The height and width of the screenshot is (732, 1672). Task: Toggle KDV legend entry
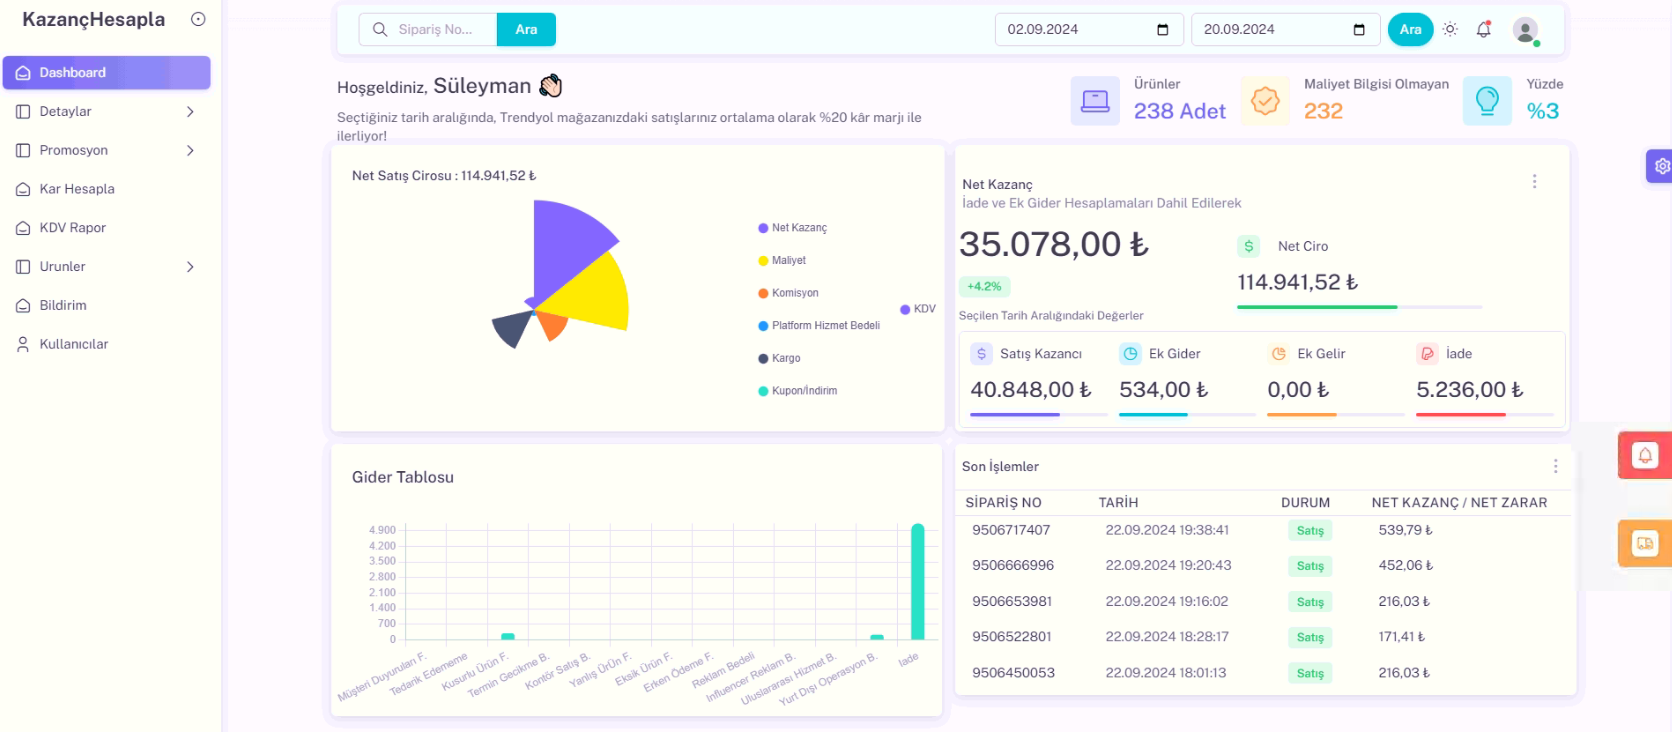(918, 309)
